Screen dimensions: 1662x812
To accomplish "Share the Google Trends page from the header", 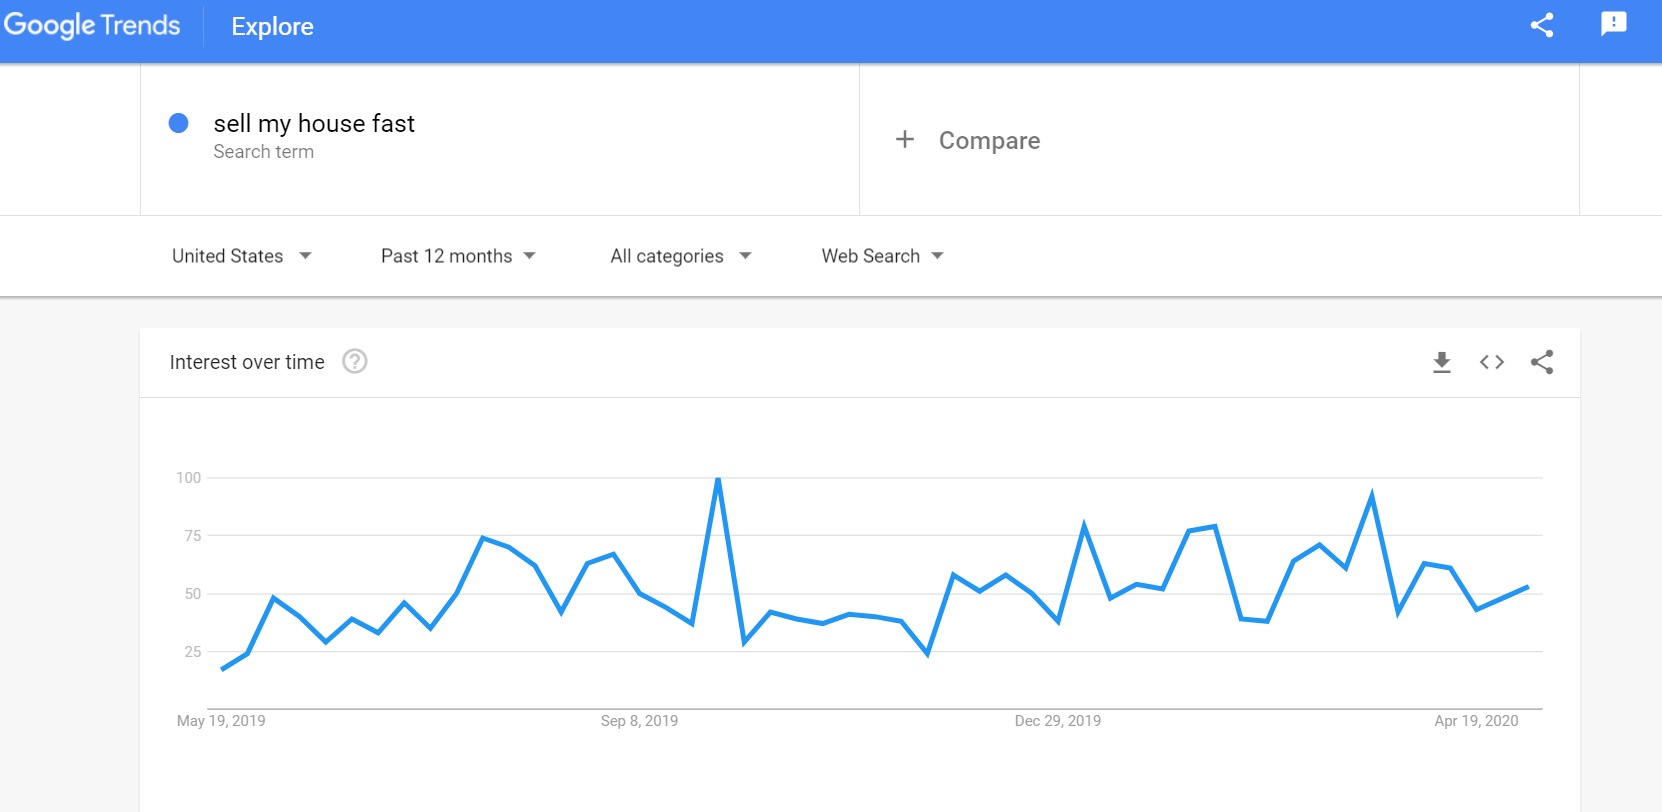I will (x=1542, y=26).
